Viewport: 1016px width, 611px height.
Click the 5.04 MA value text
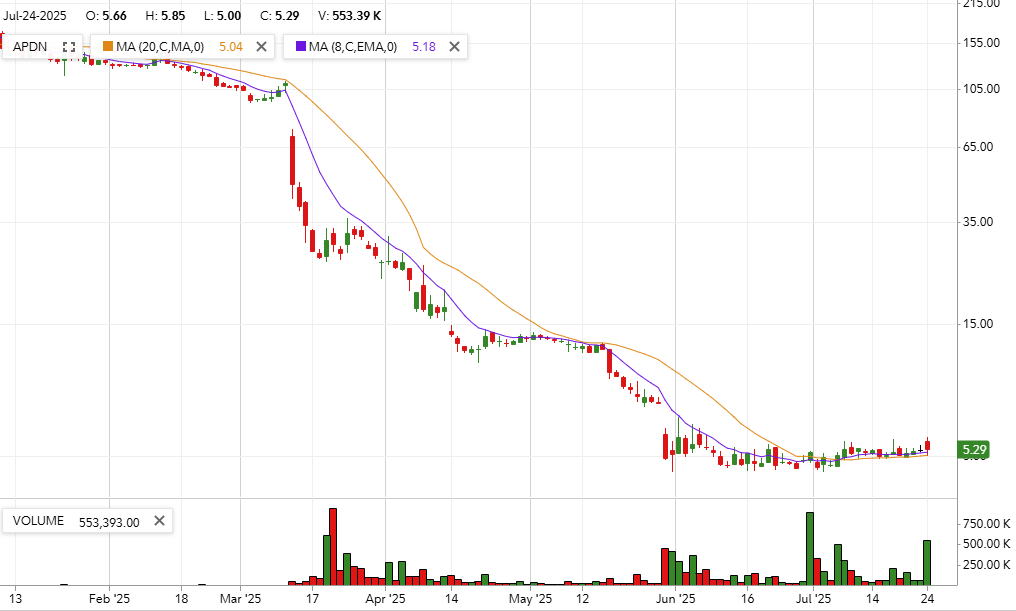[231, 47]
